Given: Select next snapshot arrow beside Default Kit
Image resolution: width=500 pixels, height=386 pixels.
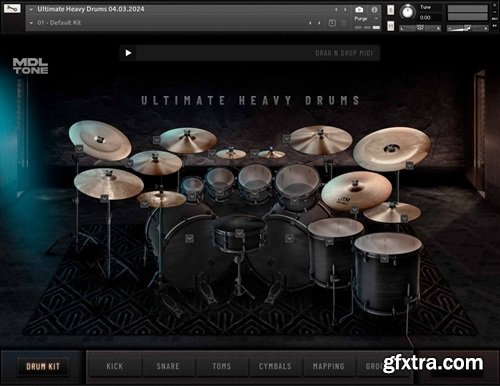Looking at the screenshot, I should (319, 23).
